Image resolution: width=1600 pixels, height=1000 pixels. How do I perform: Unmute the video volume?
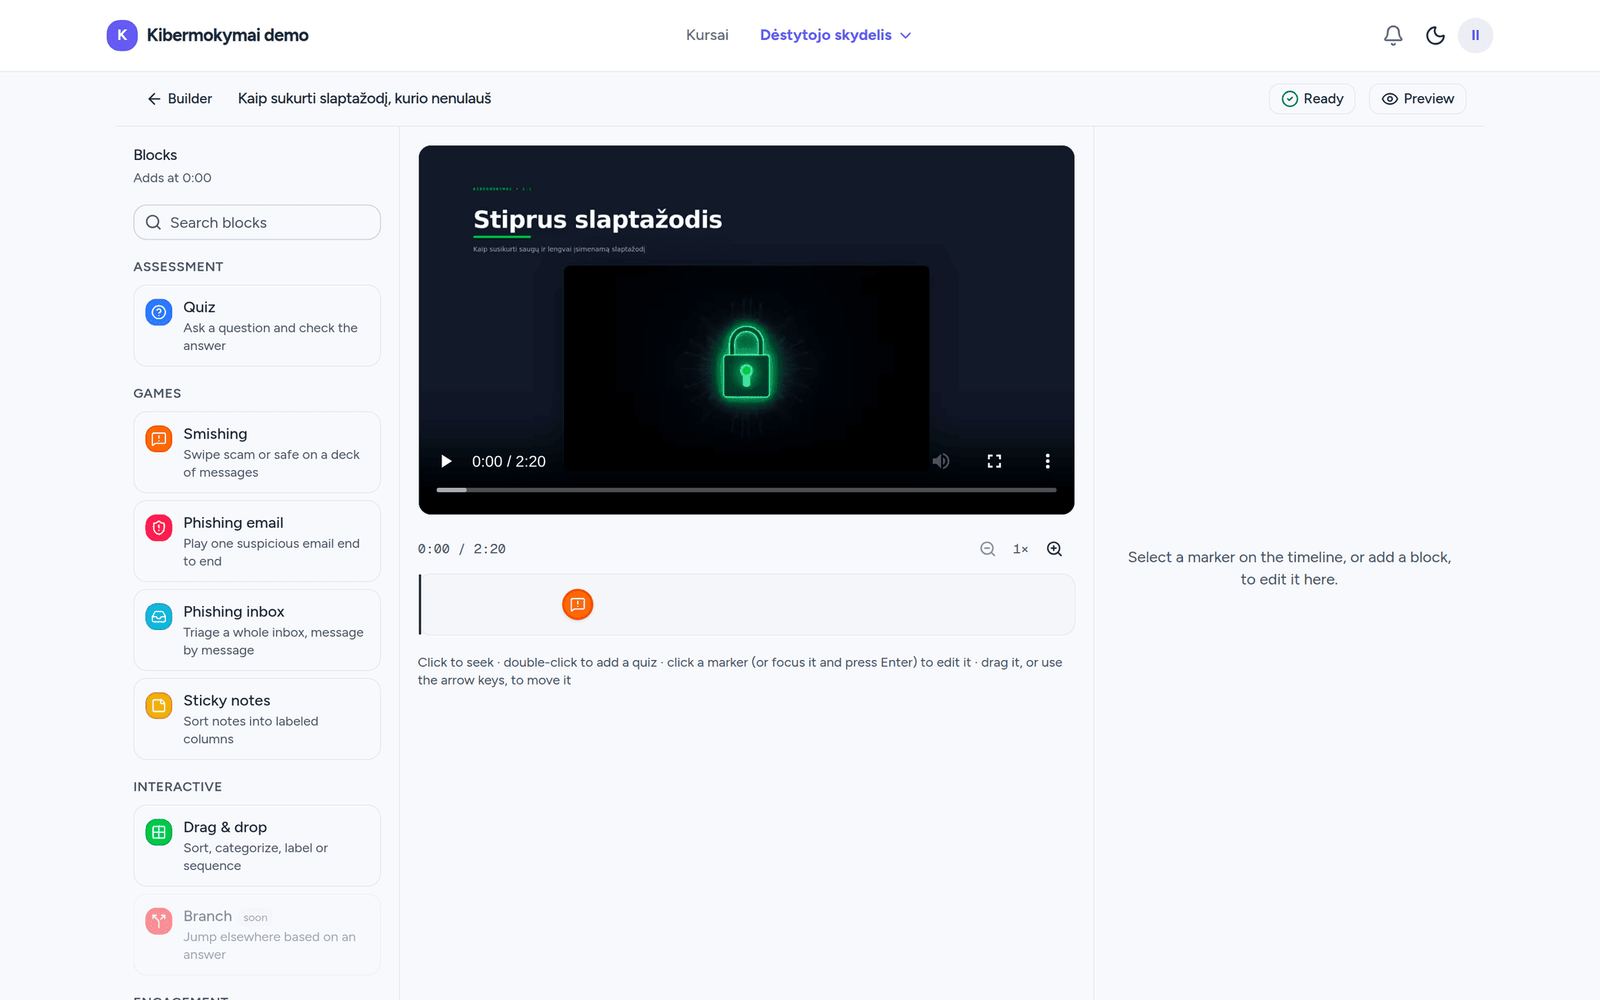pyautogui.click(x=941, y=461)
